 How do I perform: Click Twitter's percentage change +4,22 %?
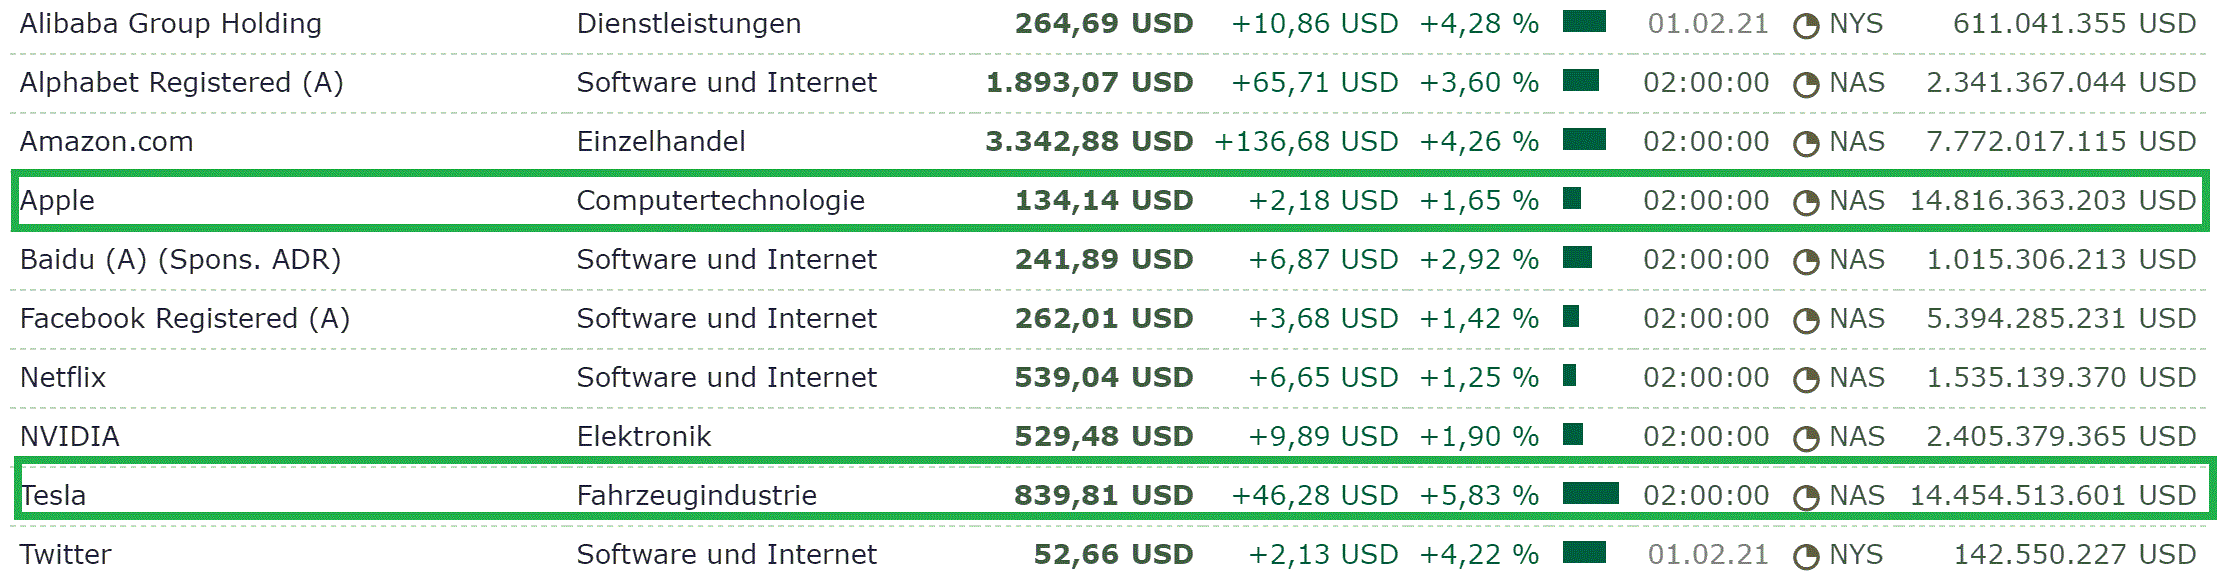click(1479, 555)
